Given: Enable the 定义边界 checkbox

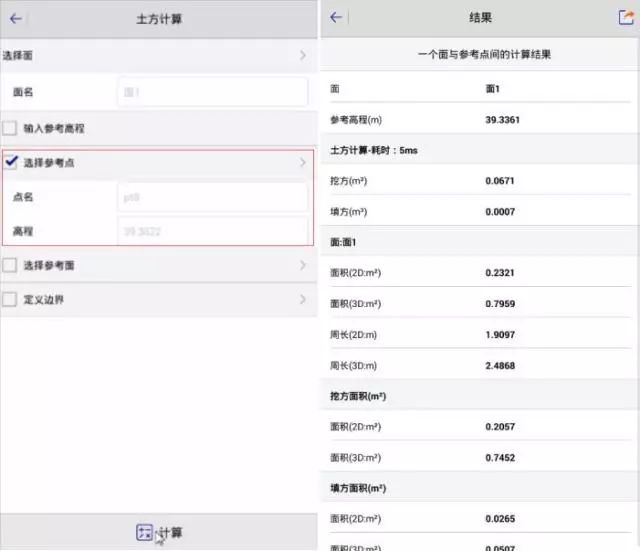Looking at the screenshot, I should tap(10, 299).
